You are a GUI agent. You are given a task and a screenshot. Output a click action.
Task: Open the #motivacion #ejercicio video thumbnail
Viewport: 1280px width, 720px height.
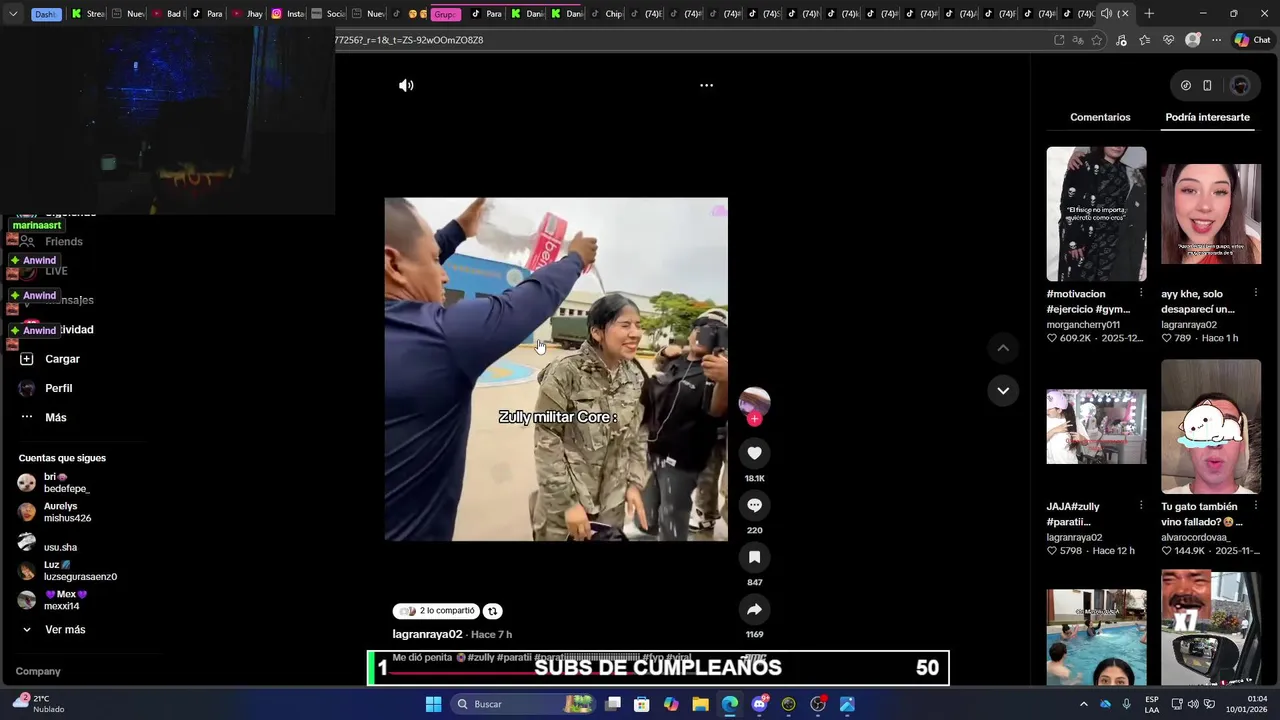pyautogui.click(x=1096, y=214)
